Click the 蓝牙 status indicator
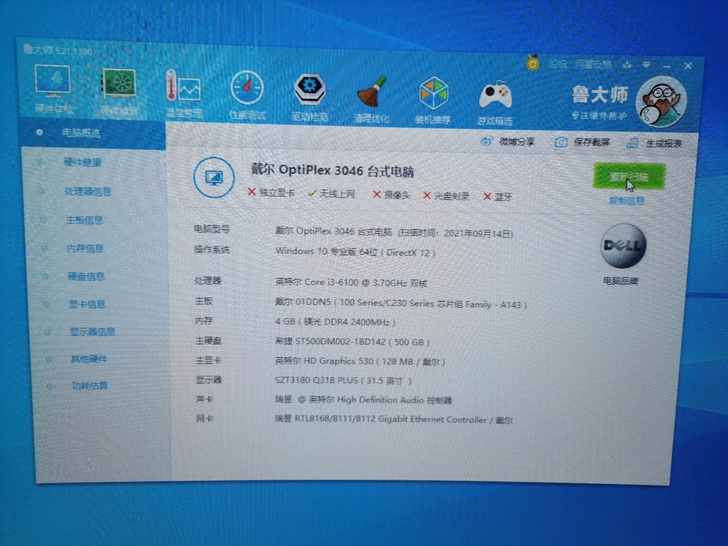 click(x=497, y=197)
